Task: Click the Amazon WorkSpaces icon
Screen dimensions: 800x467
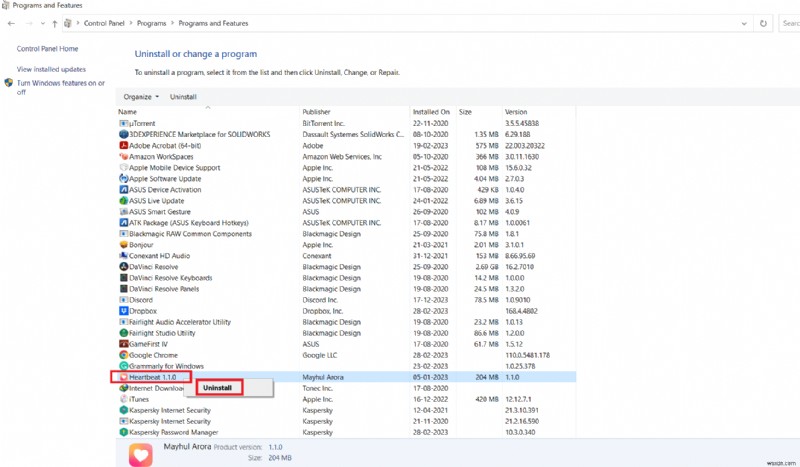Action: click(x=123, y=157)
